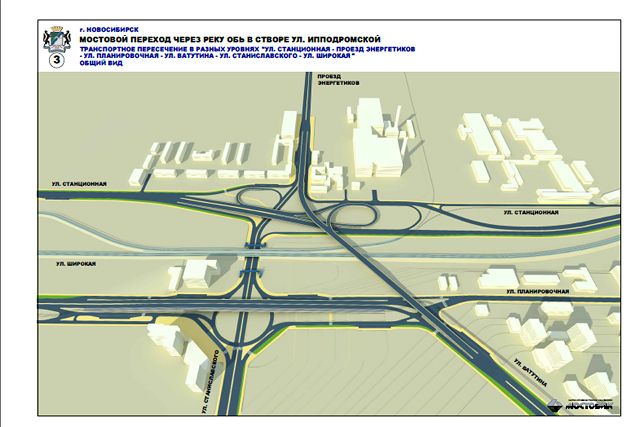The height and width of the screenshot is (427, 640).
Task: Click the Мостовик company logo
Action: click(579, 404)
